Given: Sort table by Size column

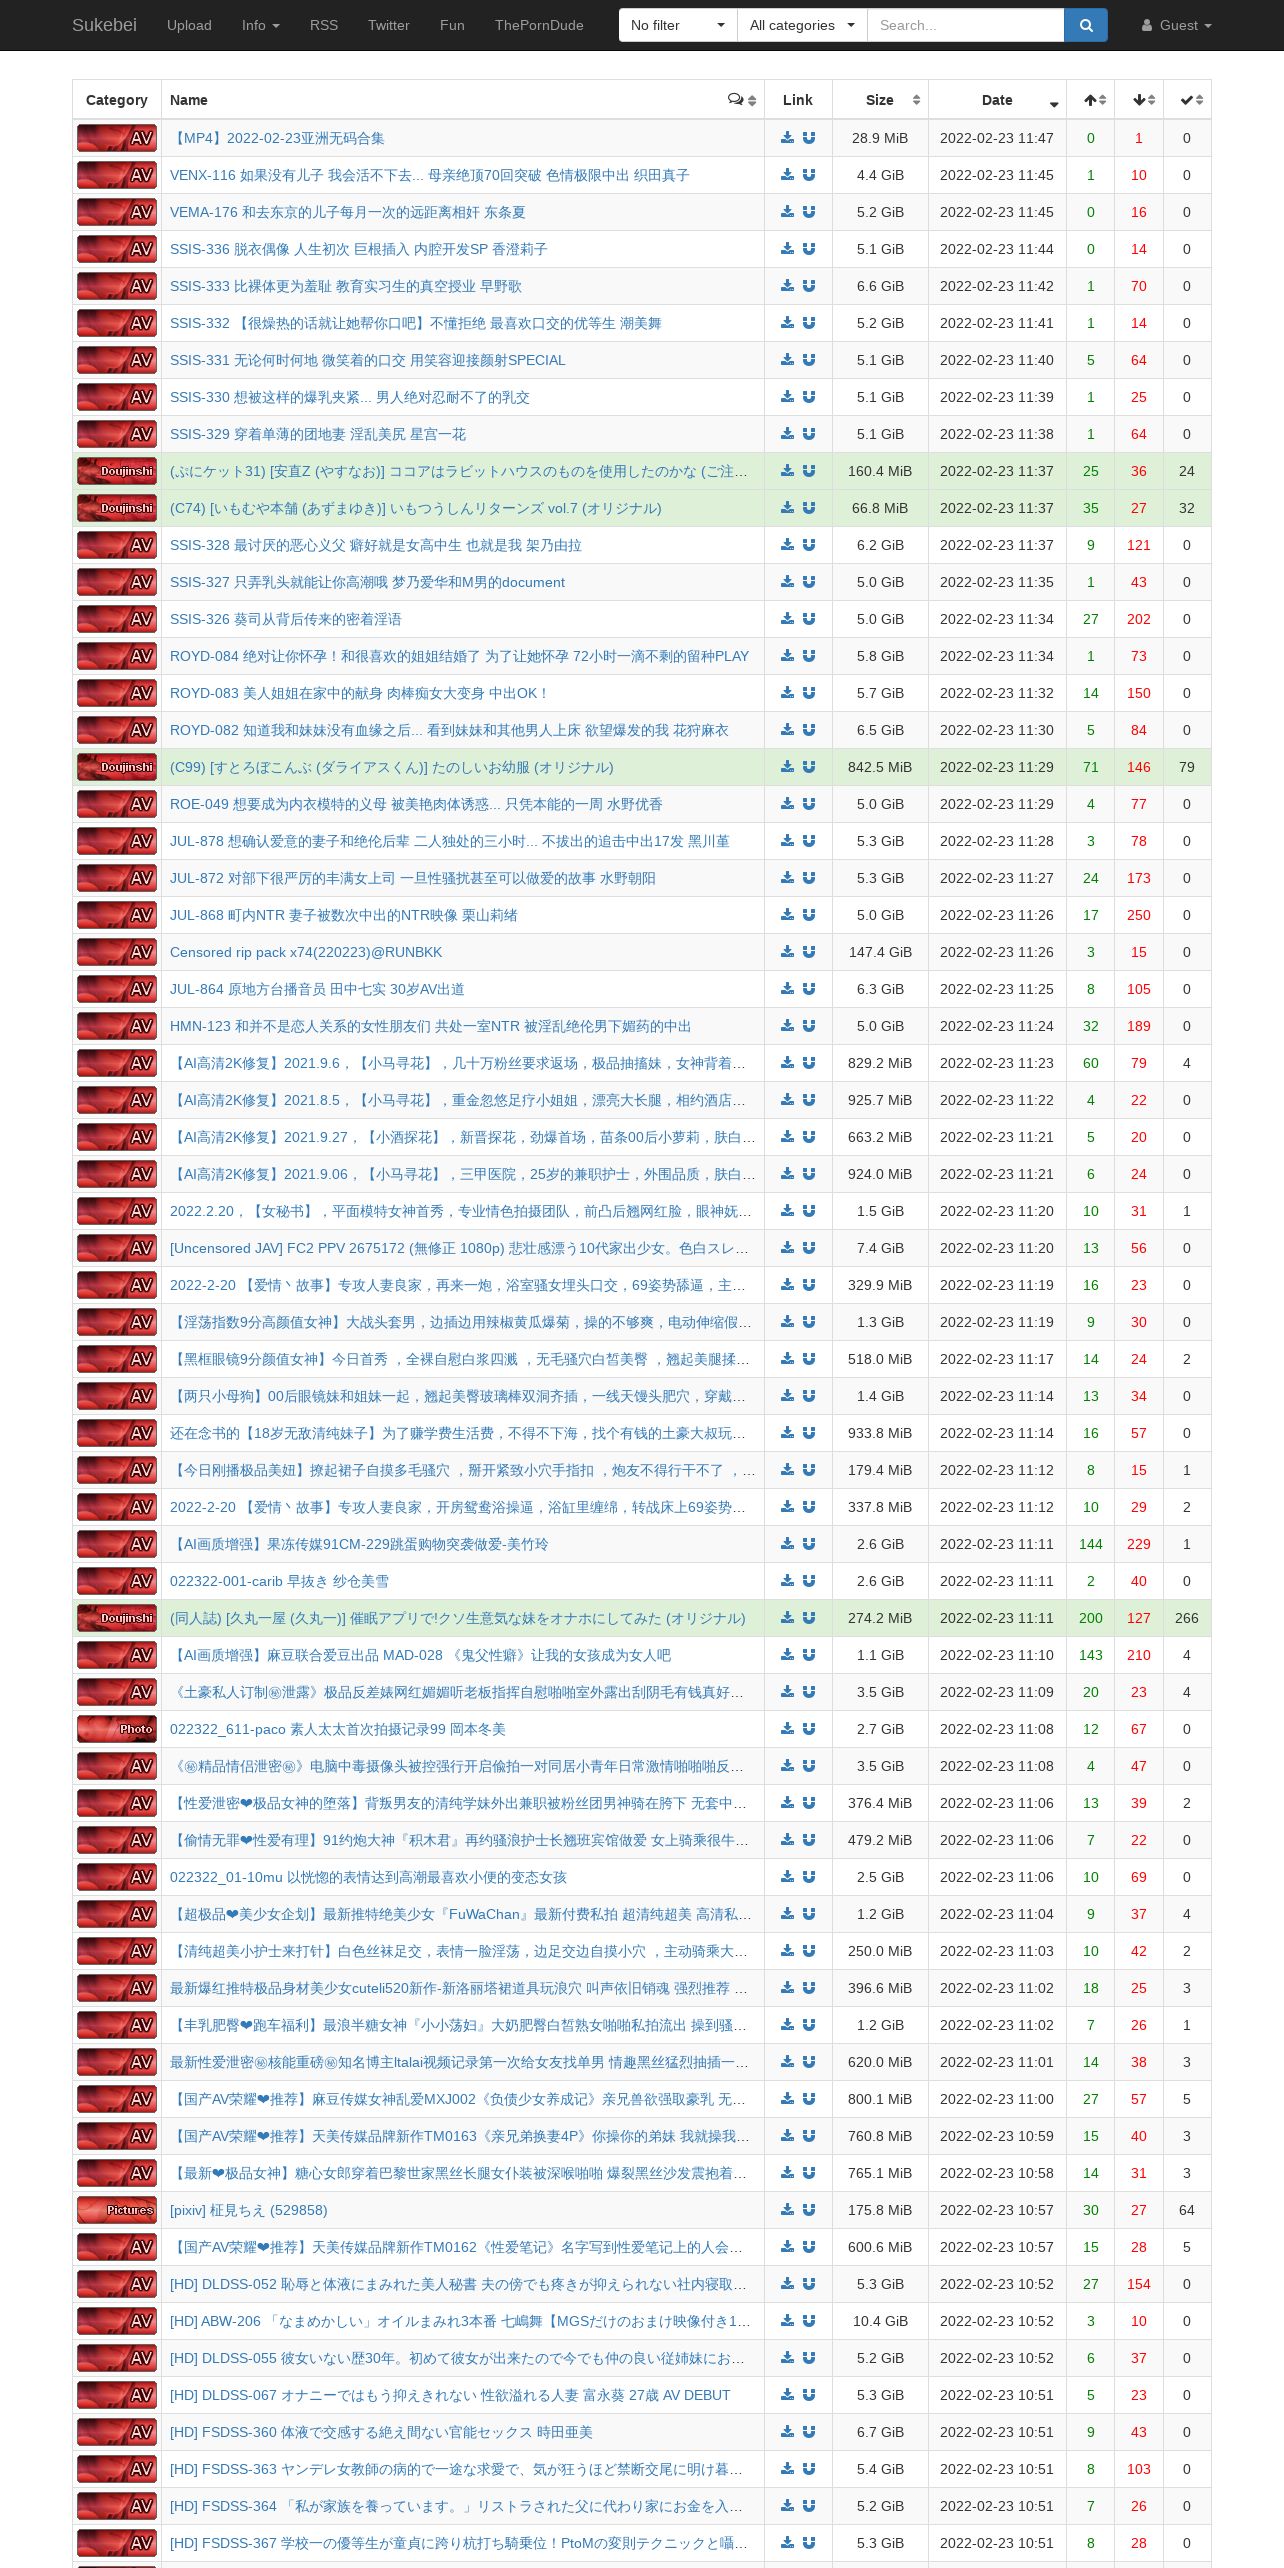Looking at the screenshot, I should (880, 100).
